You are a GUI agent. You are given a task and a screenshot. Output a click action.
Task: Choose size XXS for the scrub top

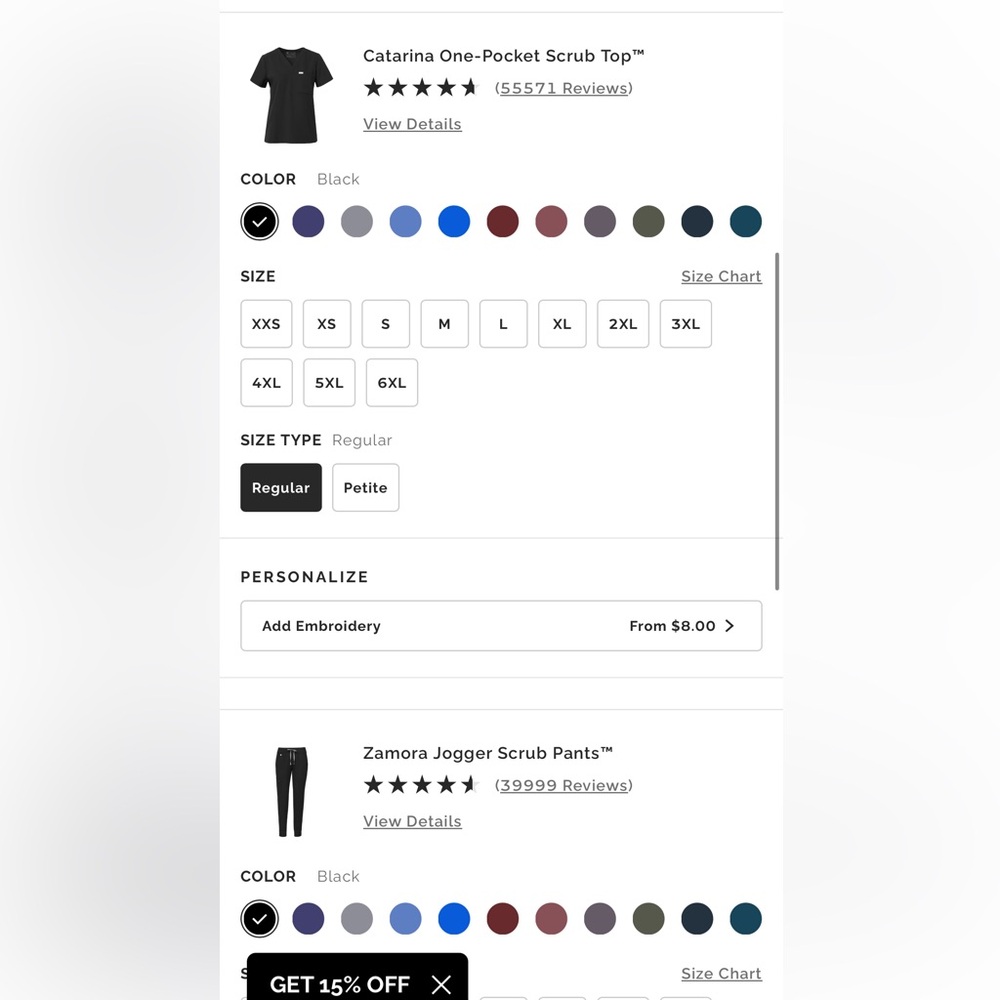pyautogui.click(x=266, y=324)
